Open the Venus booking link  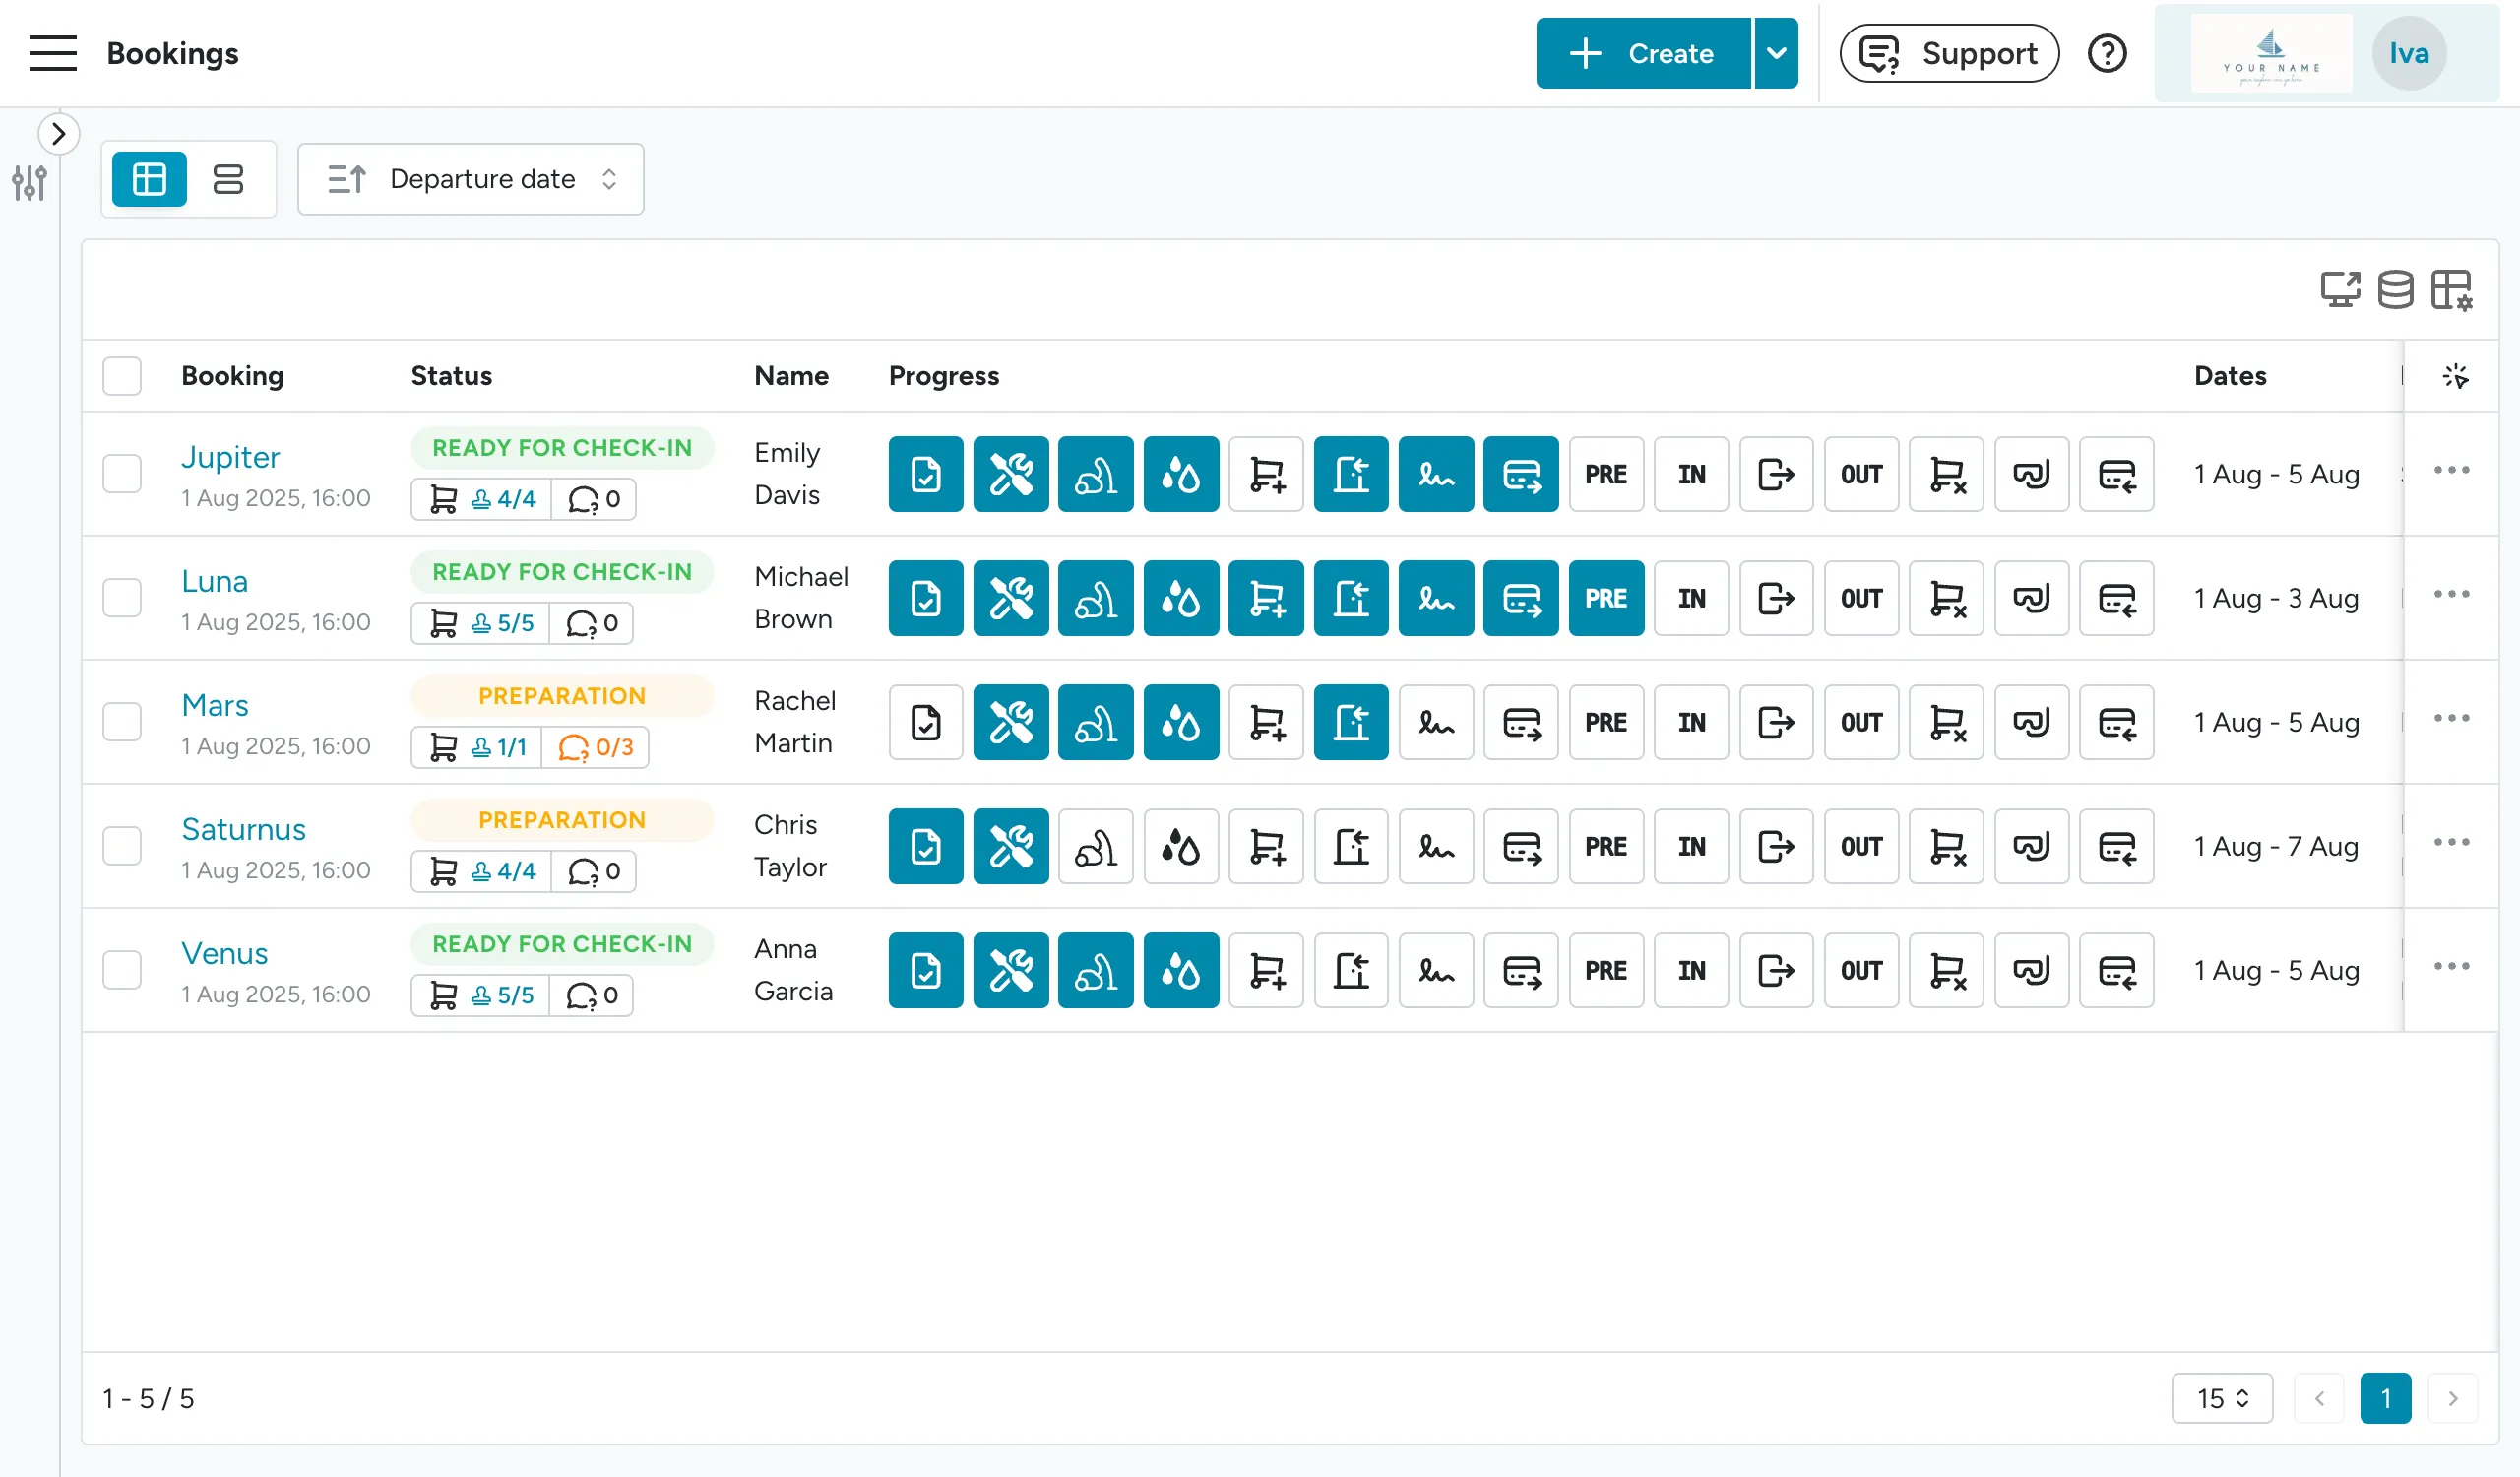coord(224,953)
